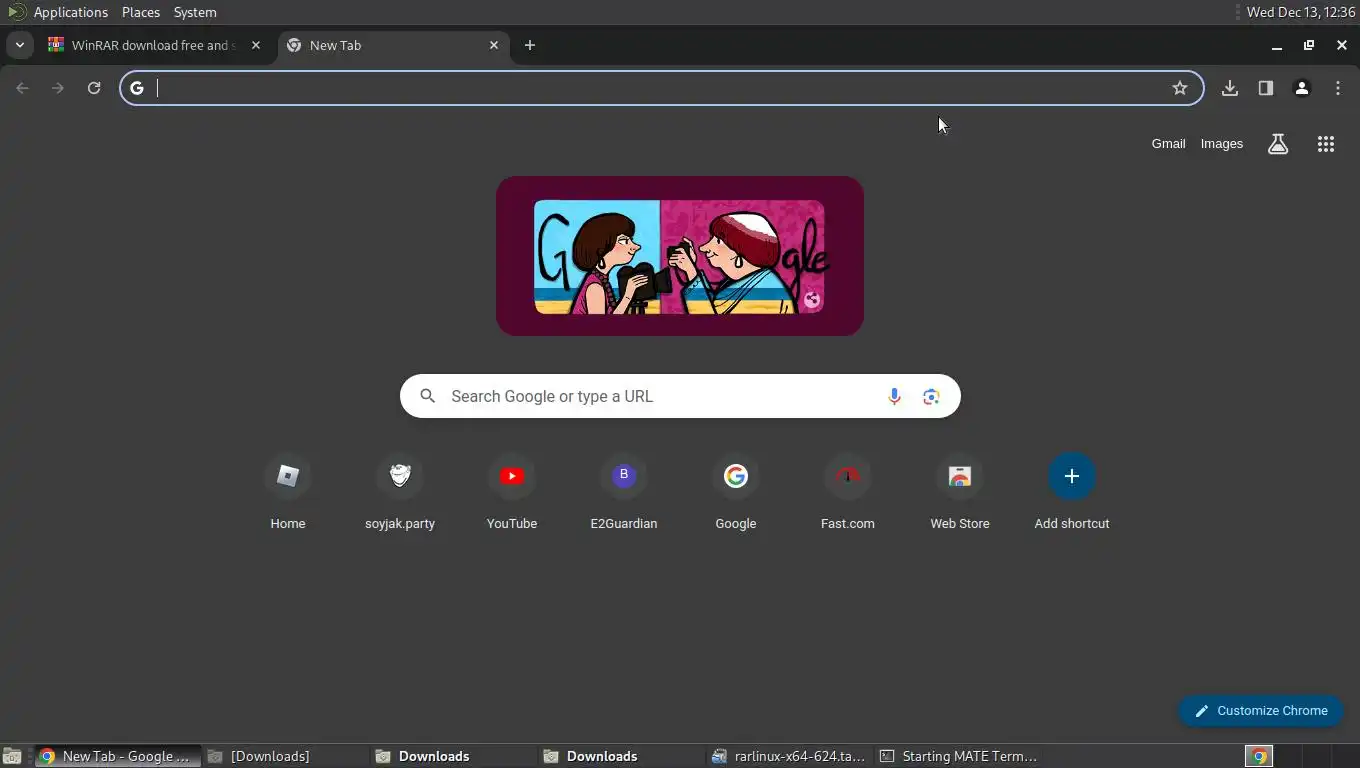1360x768 pixels.
Task: Open the Google apps grid
Action: point(1326,144)
